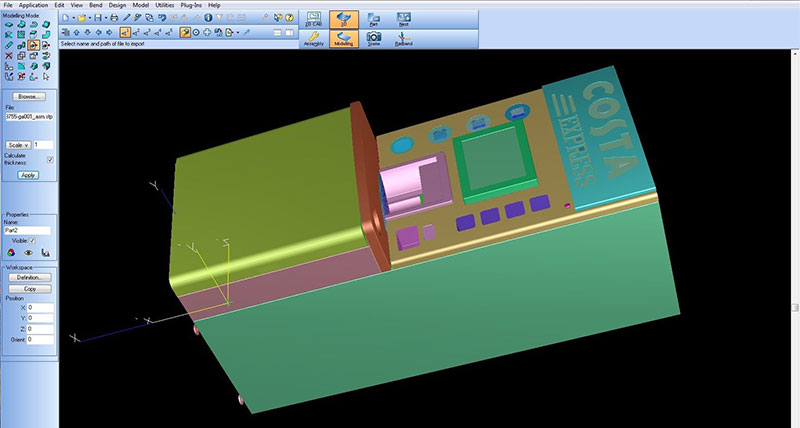
Task: Uncheck the Visible checkbox in Properties
Action: coord(33,241)
